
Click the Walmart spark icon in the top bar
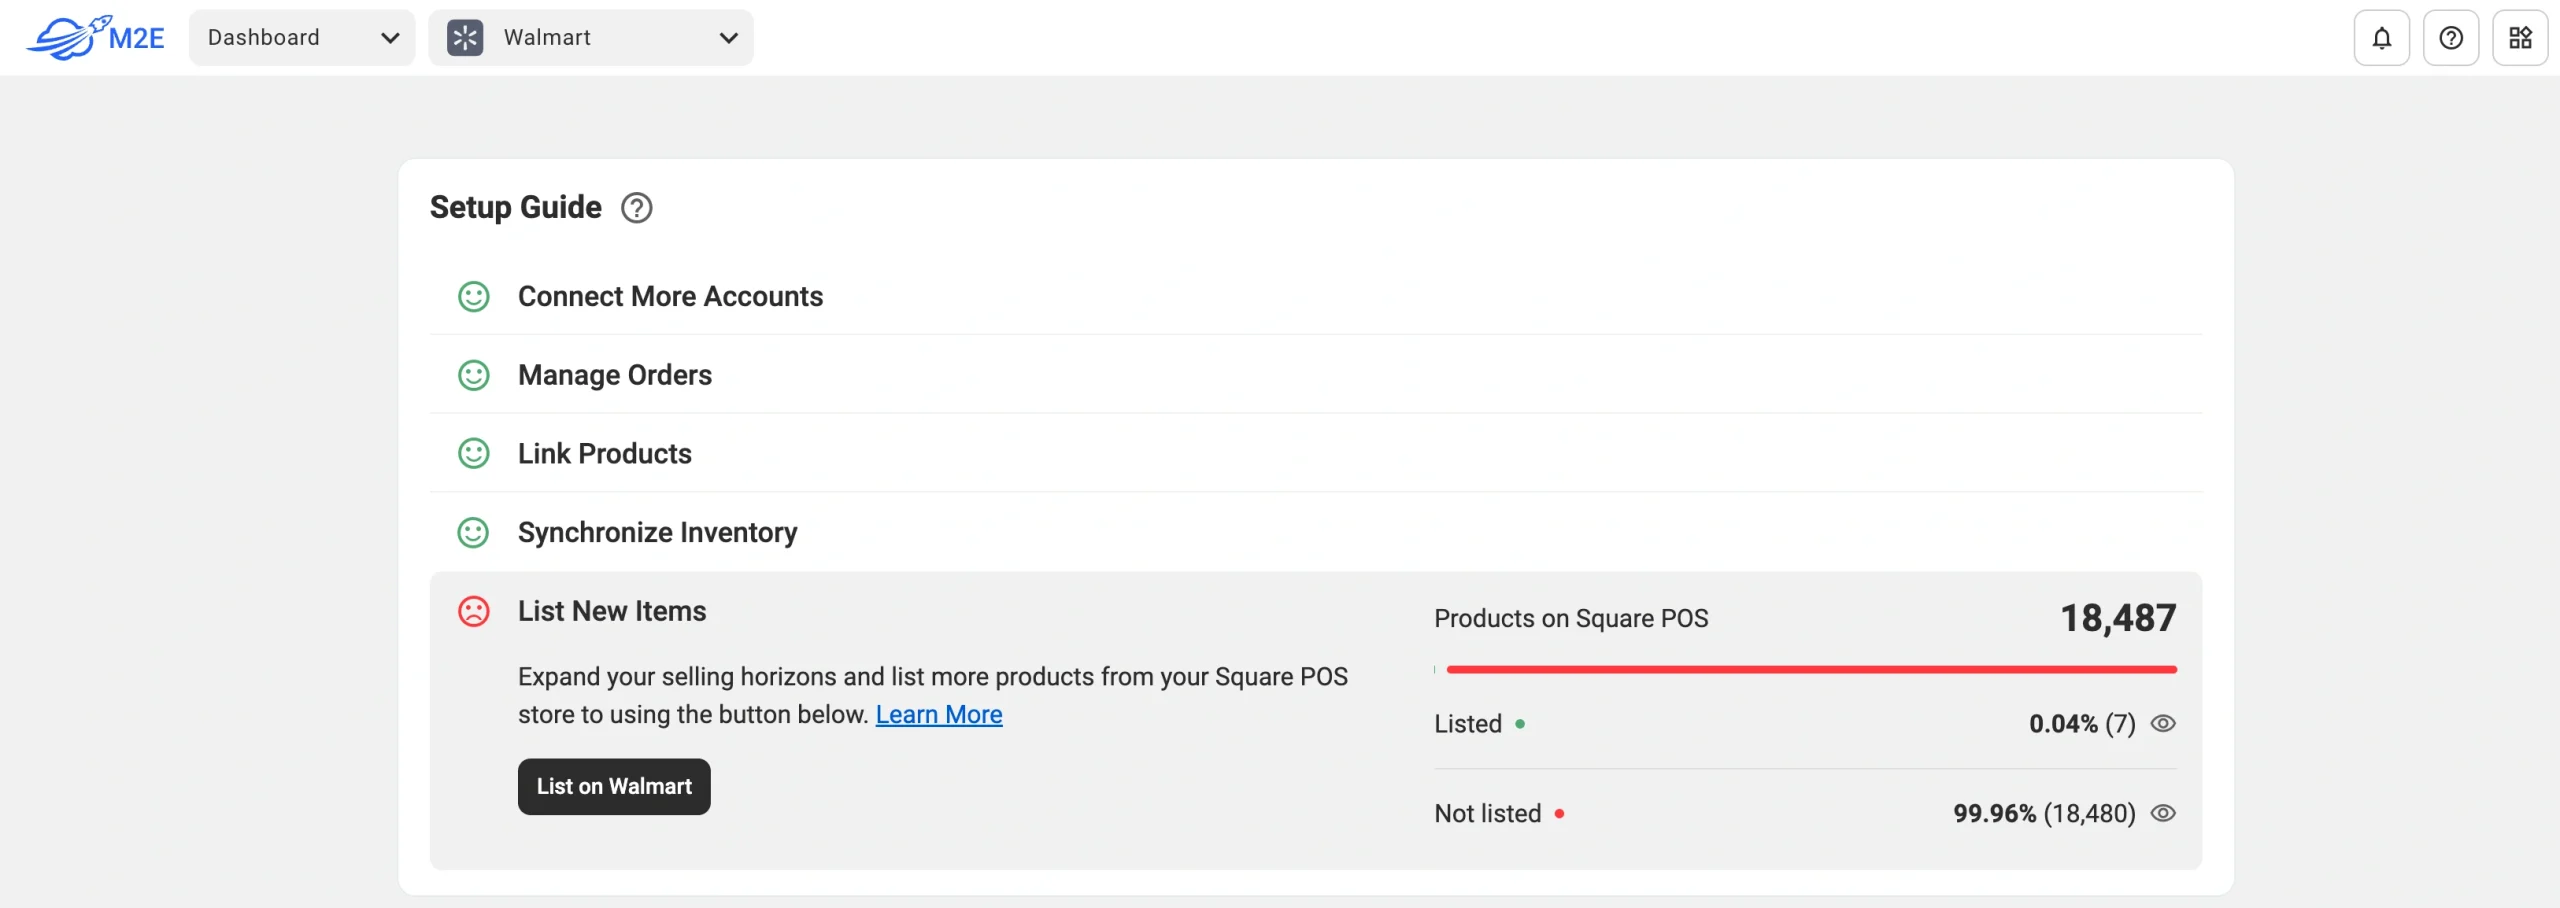point(466,37)
